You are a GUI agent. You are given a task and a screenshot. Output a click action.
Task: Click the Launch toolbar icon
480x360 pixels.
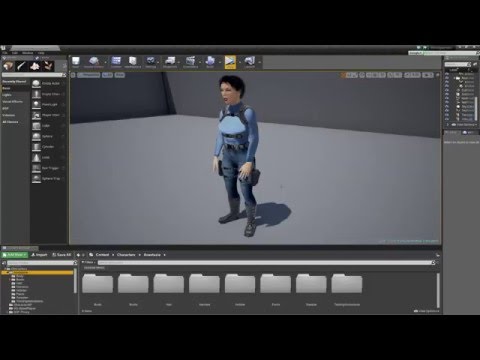[249, 61]
